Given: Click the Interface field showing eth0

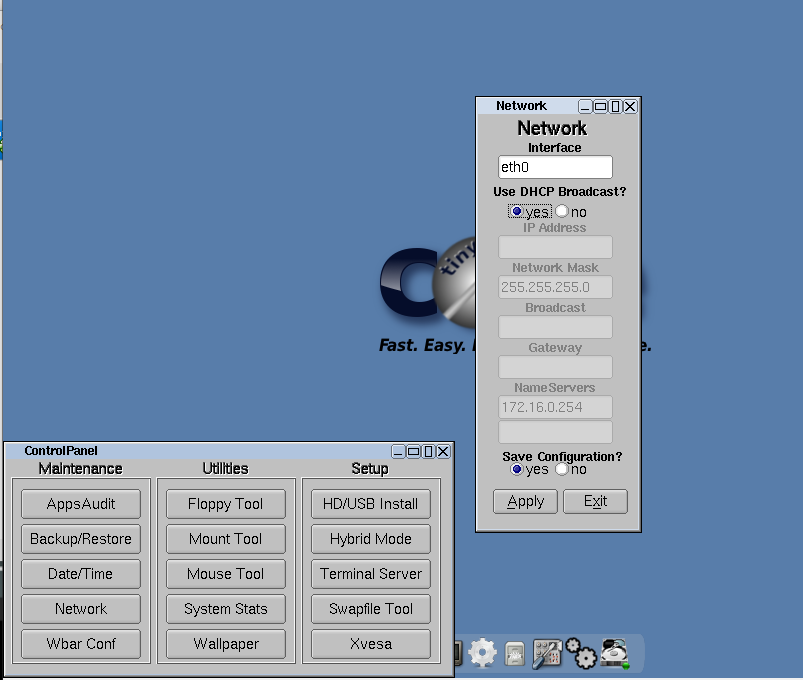Looking at the screenshot, I should click(555, 167).
